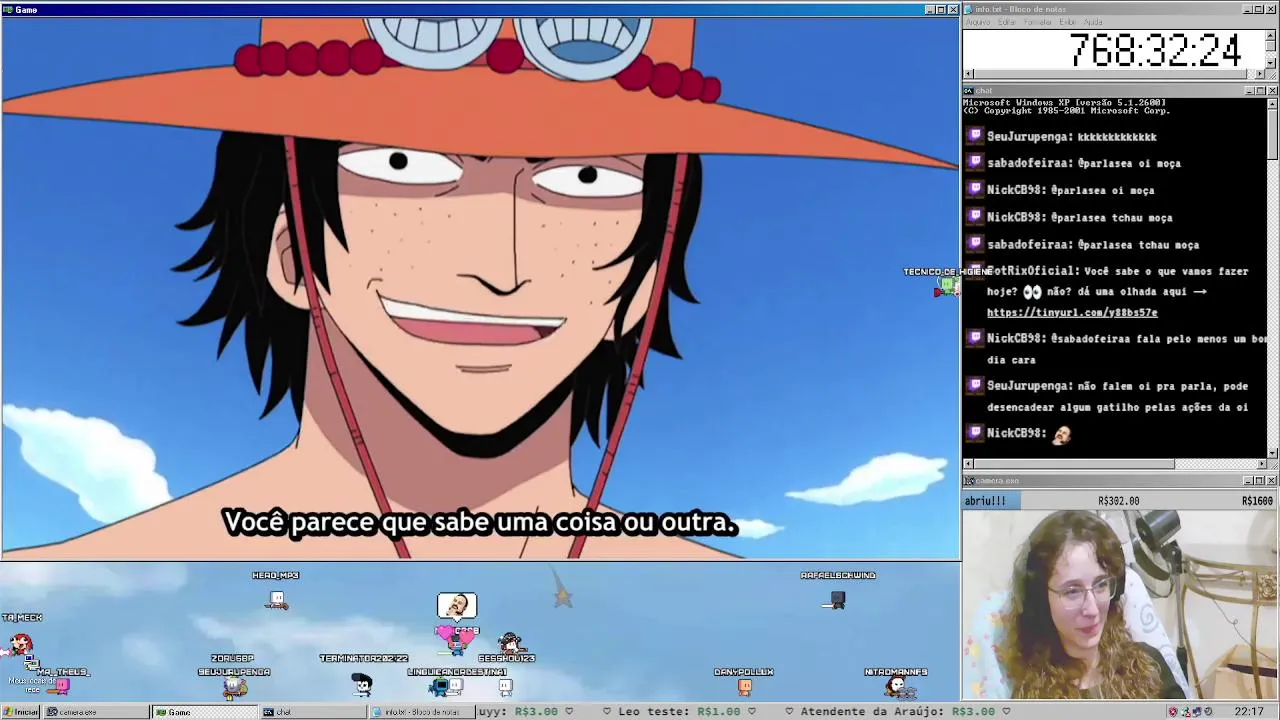Click the abriu!!! label in camera window

click(x=985, y=501)
